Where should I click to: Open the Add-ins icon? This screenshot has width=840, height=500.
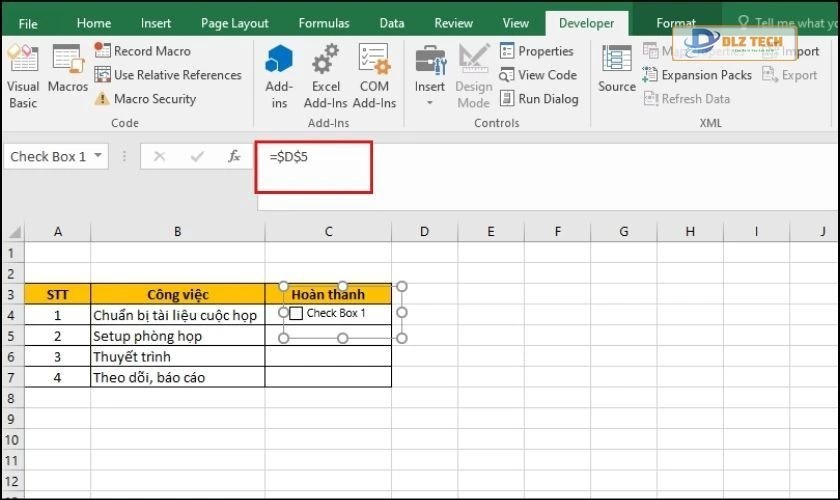pyautogui.click(x=279, y=75)
